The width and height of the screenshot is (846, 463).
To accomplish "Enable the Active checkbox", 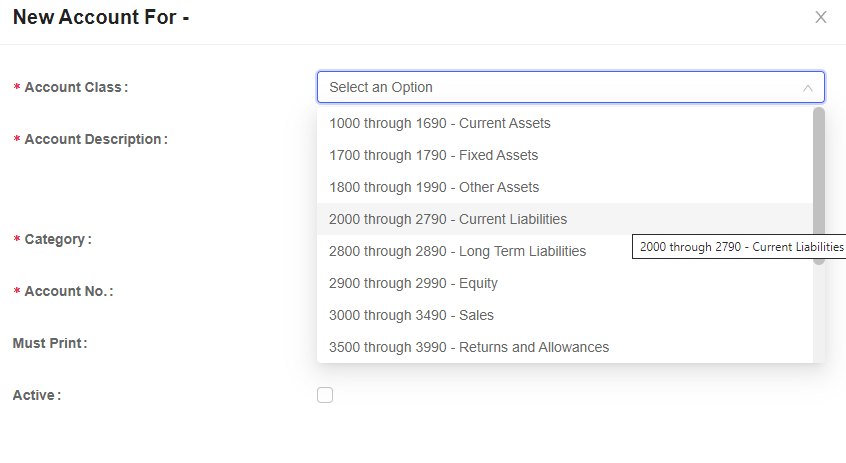I will 325,395.
